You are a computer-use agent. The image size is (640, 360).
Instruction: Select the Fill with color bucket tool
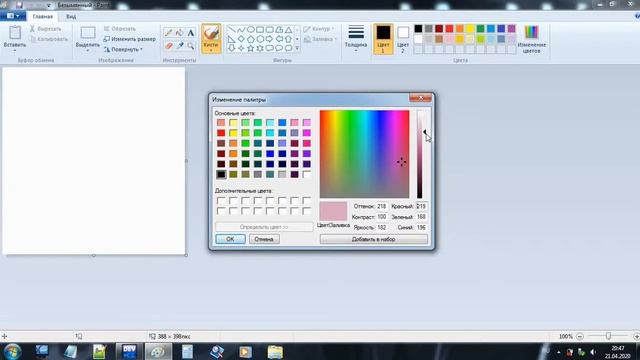[x=180, y=33]
